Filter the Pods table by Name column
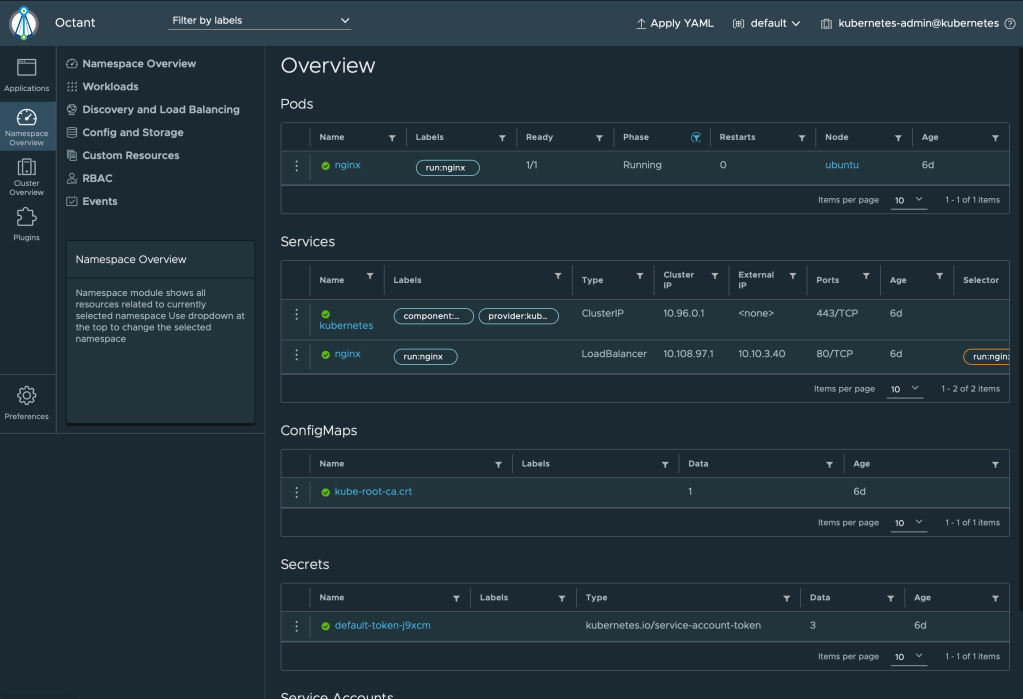The width and height of the screenshot is (1023, 699). (x=391, y=138)
